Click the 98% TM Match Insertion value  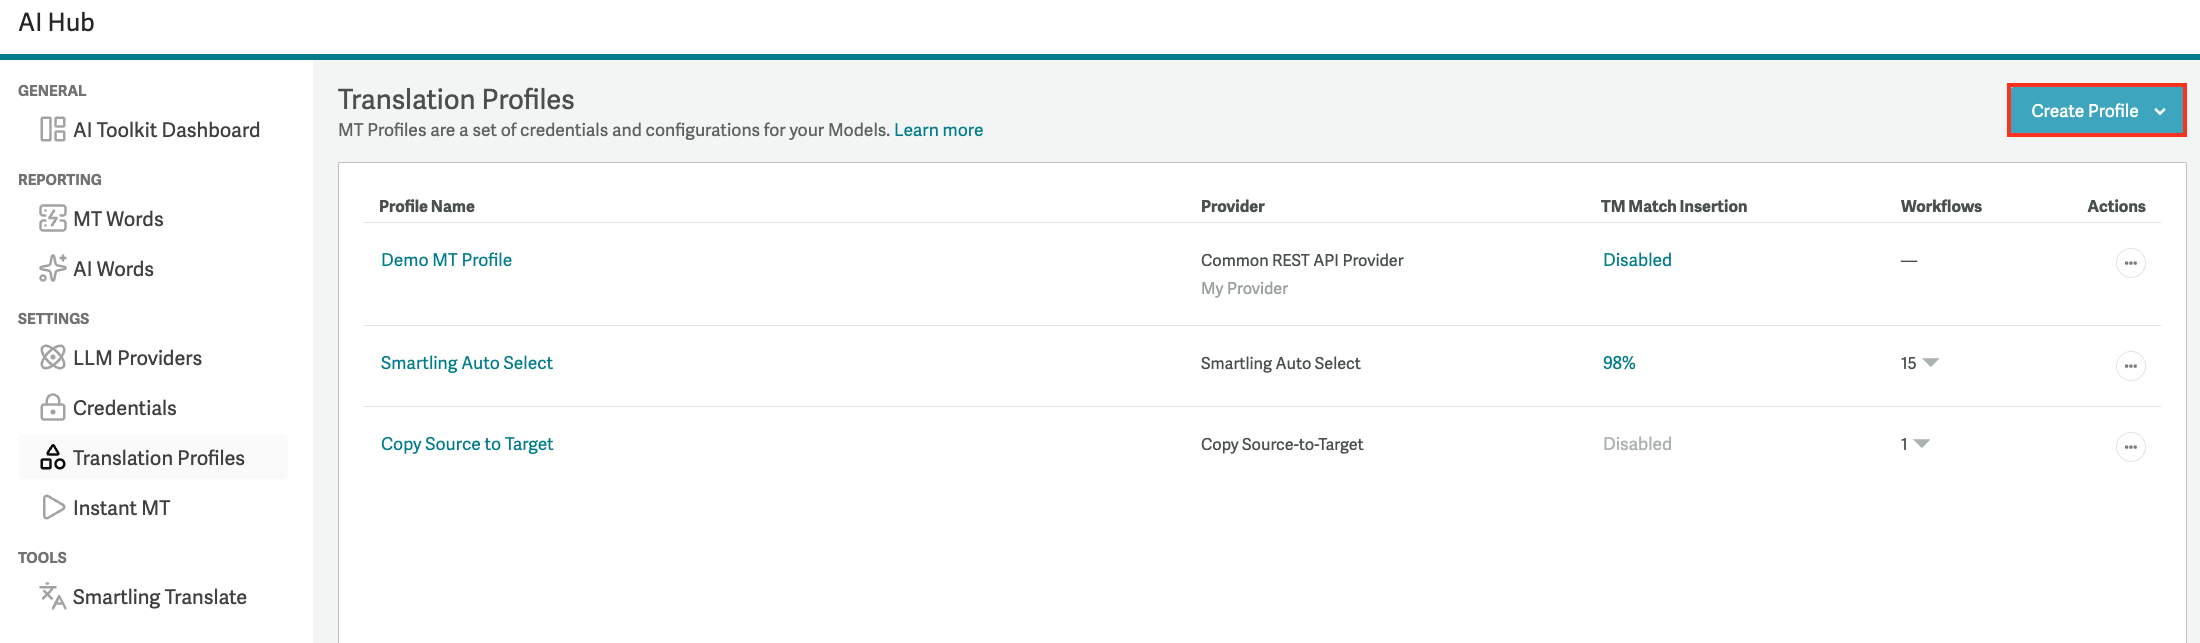click(x=1619, y=363)
